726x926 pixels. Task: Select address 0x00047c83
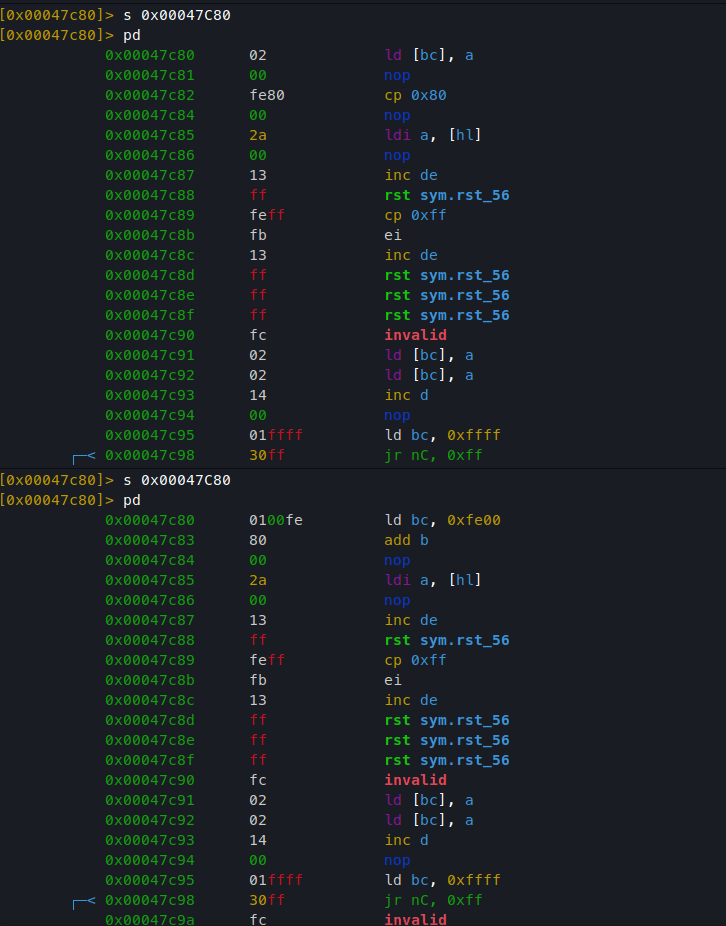(x=149, y=540)
